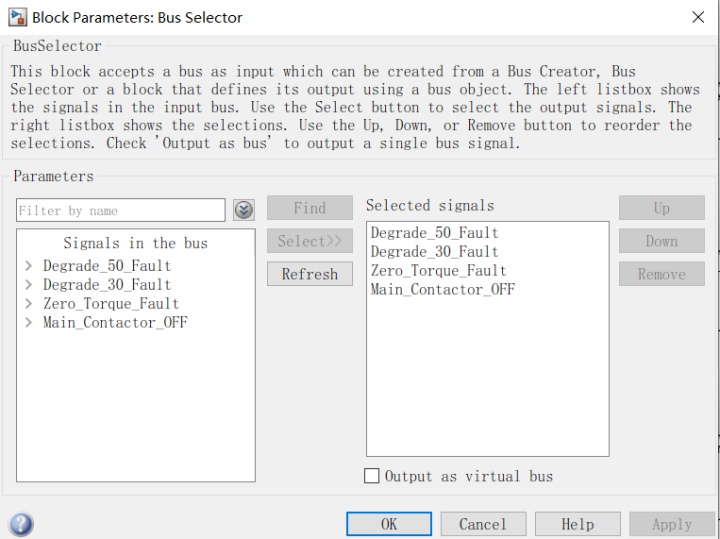Expand the Degrade_50_Fault signal node
The height and width of the screenshot is (539, 720).
pyautogui.click(x=29, y=266)
